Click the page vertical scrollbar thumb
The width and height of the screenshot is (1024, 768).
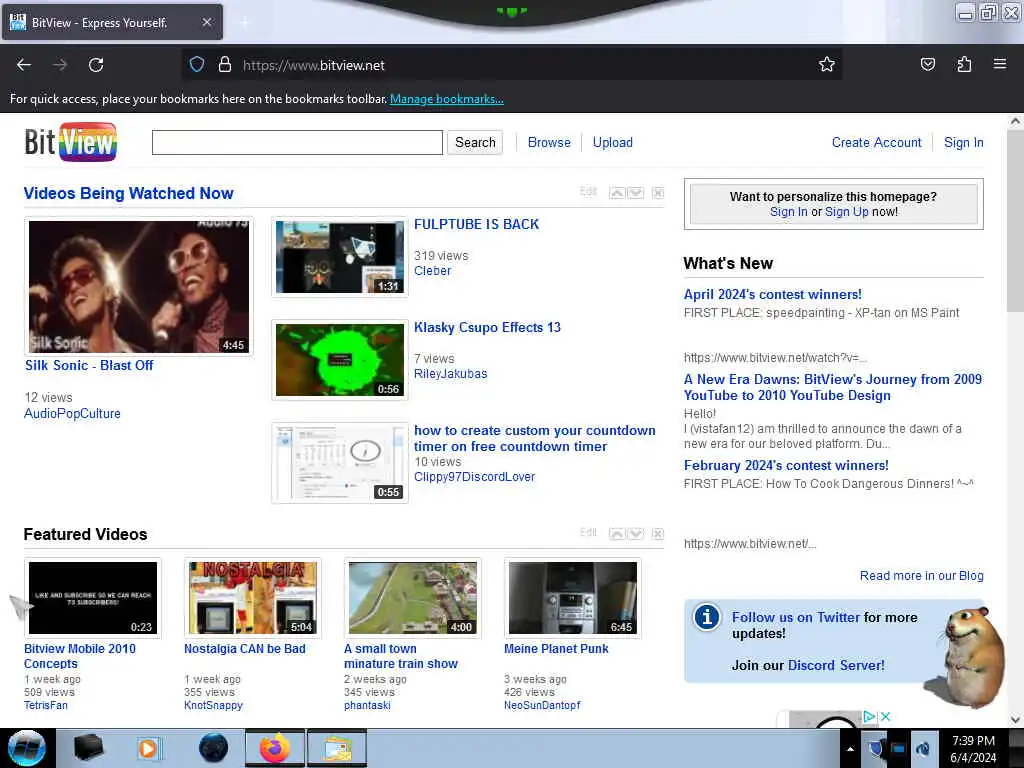coord(1014,219)
